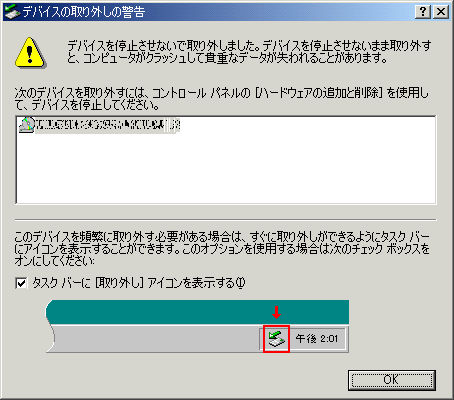Click the empty area of the device listbox
This screenshot has height=400, width=454.
(x=225, y=168)
